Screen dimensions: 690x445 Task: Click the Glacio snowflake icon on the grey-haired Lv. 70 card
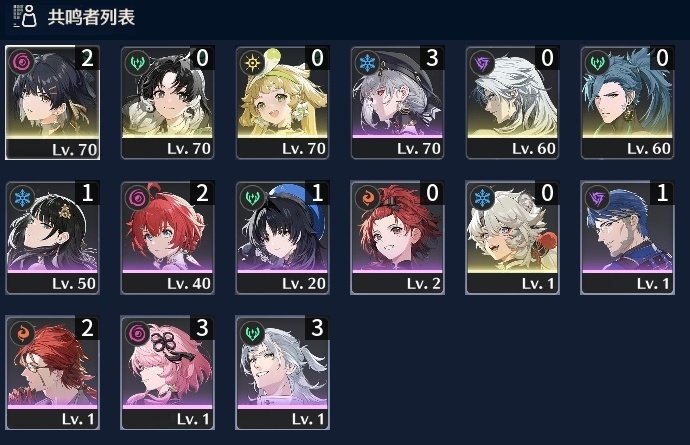coord(367,63)
